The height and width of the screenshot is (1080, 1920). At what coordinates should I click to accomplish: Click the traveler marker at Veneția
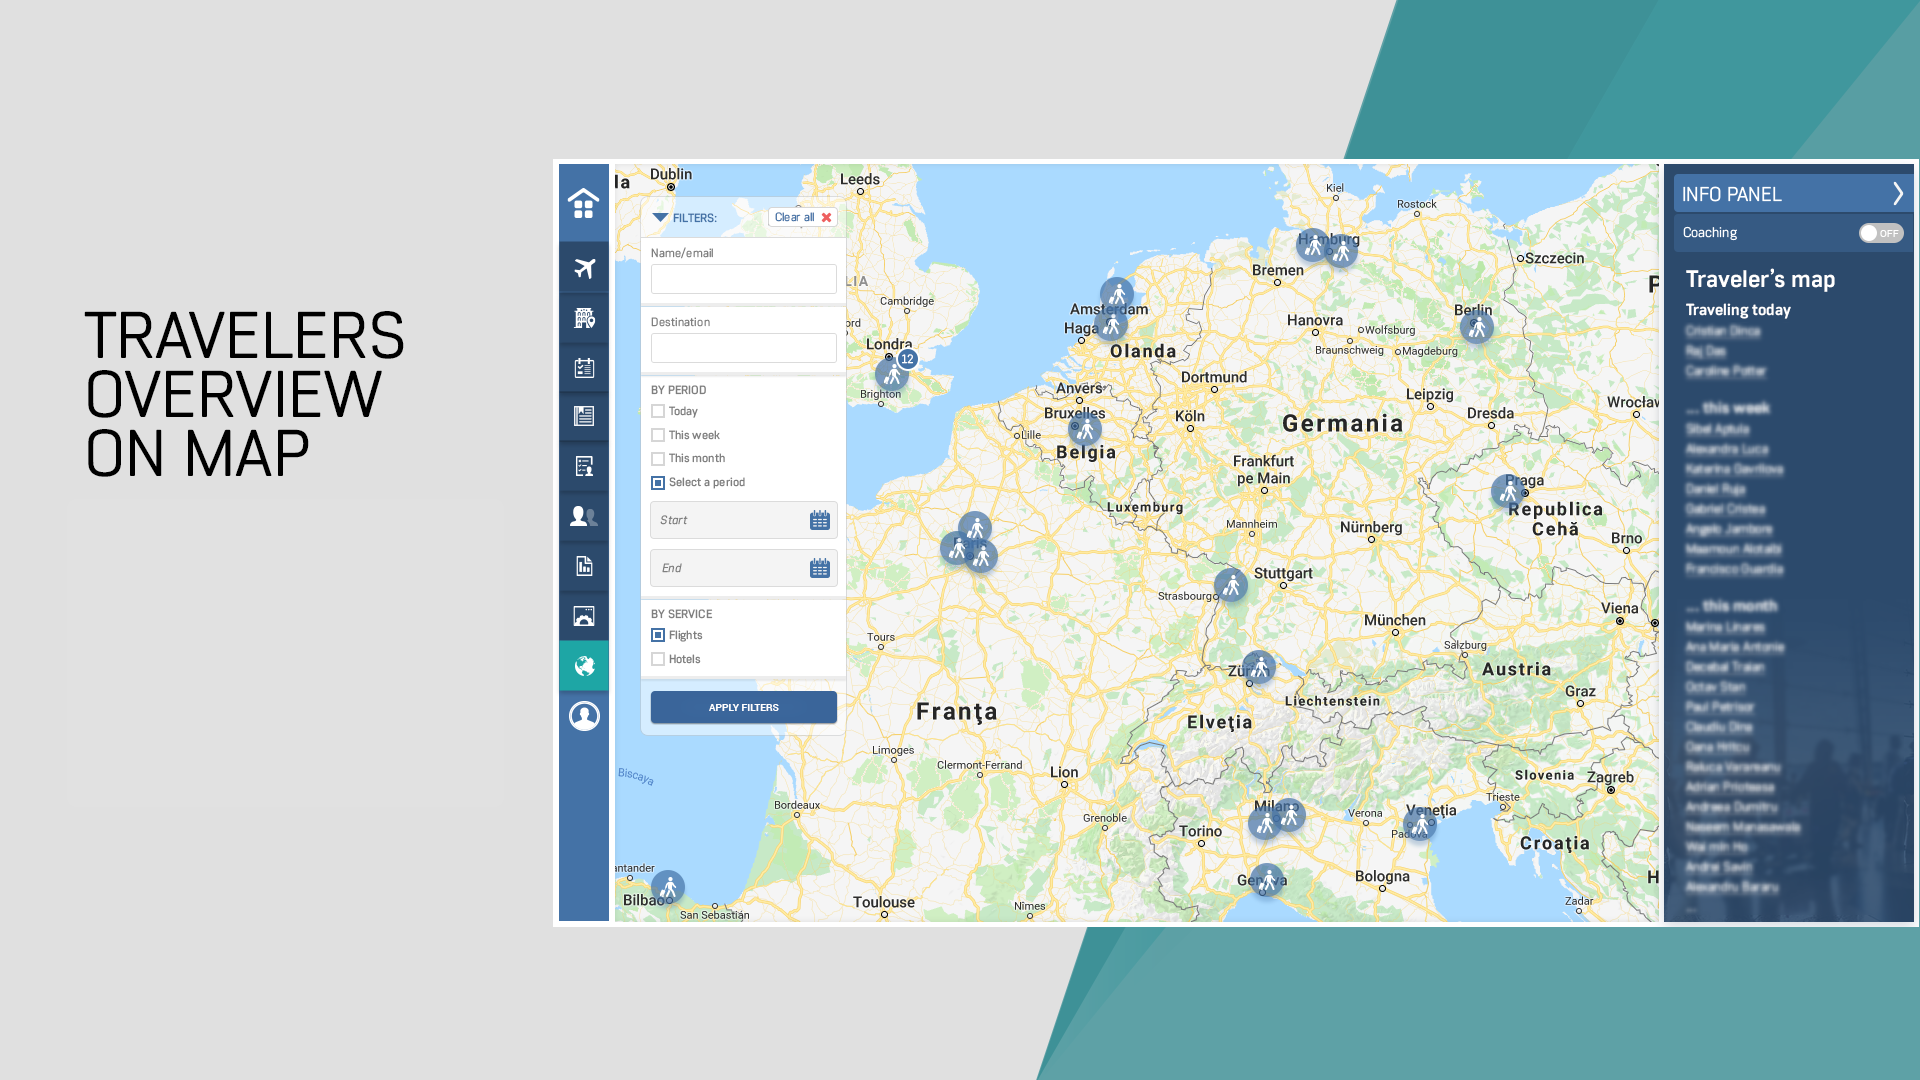(x=1420, y=825)
